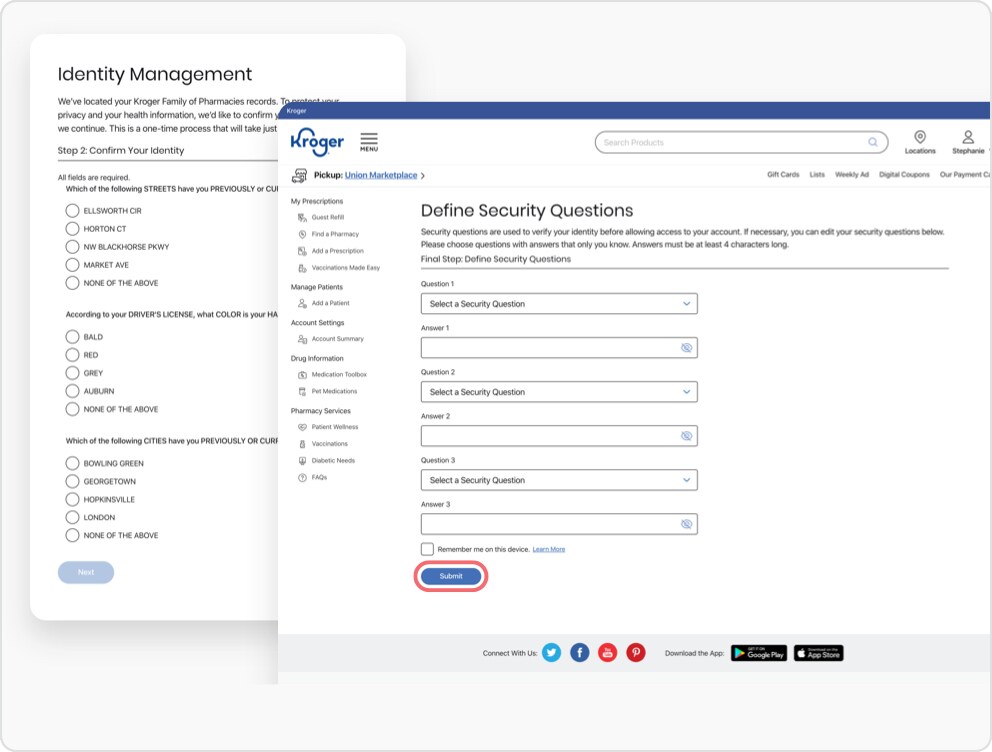992x752 pixels.
Task: Select RED hair color radio
Action: 73,355
